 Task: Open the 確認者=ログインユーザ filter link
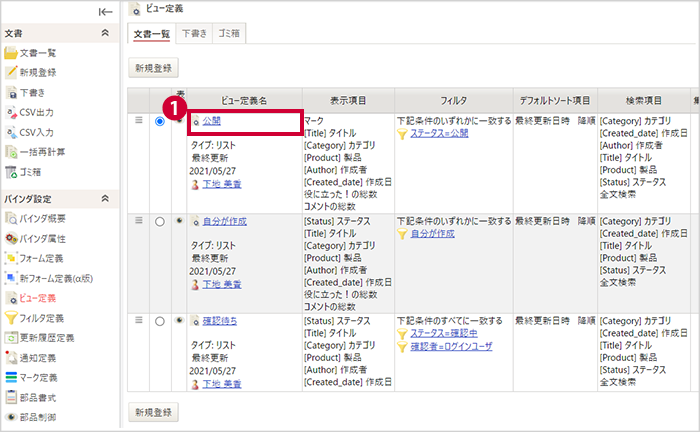(x=451, y=346)
